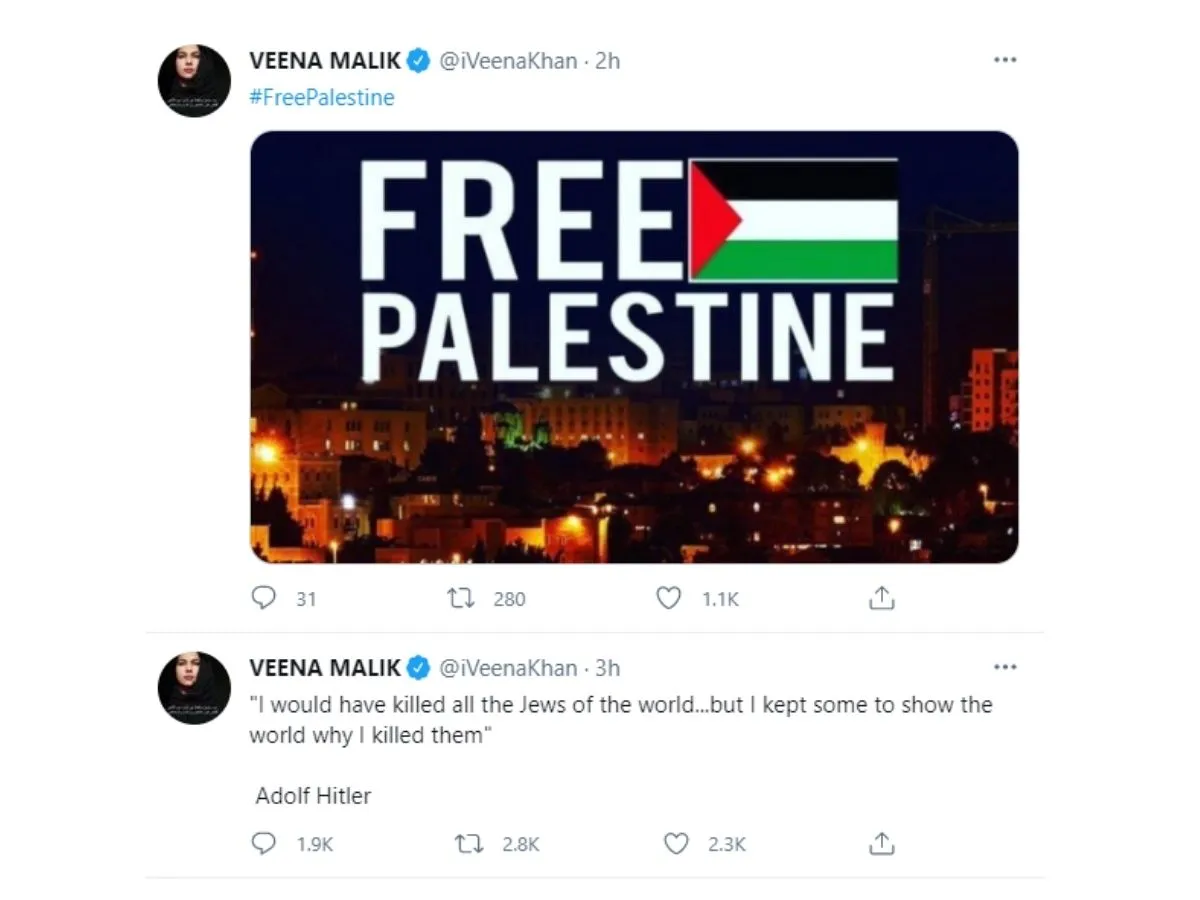1200x900 pixels.
Task: Like the tweet with 2.3K likes
Action: (x=677, y=844)
